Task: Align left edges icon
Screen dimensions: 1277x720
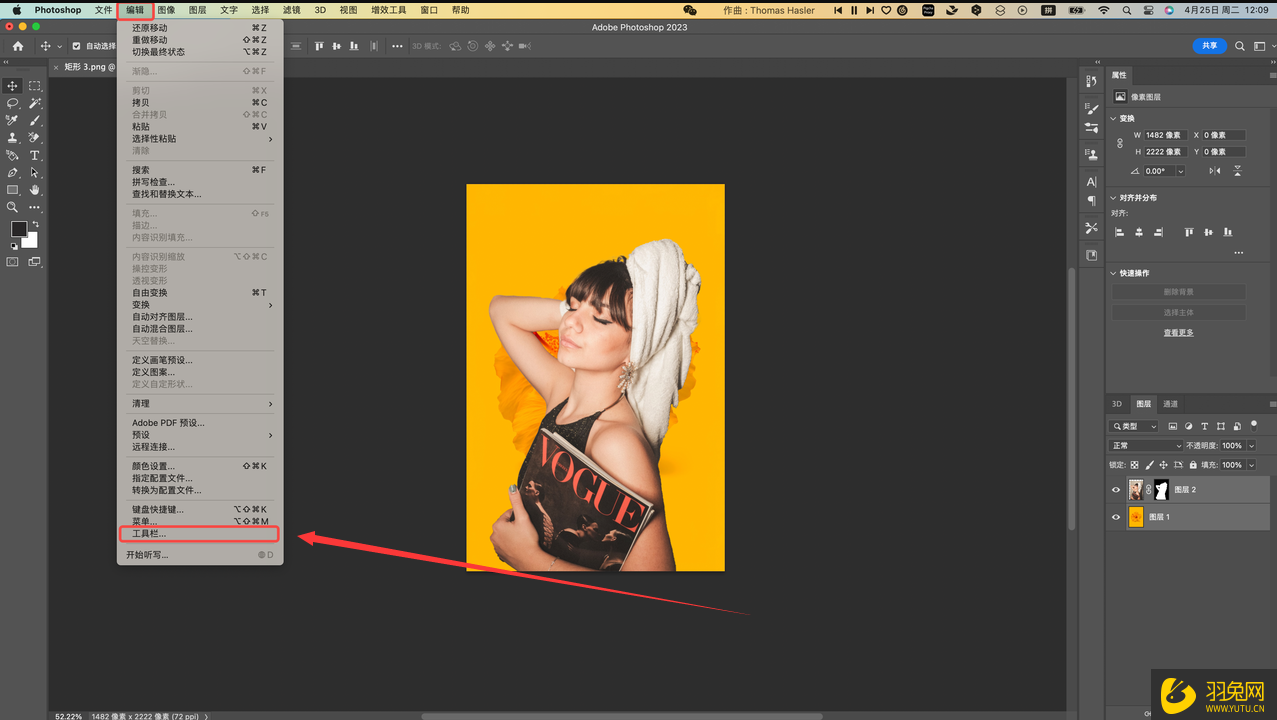Action: coord(1120,232)
